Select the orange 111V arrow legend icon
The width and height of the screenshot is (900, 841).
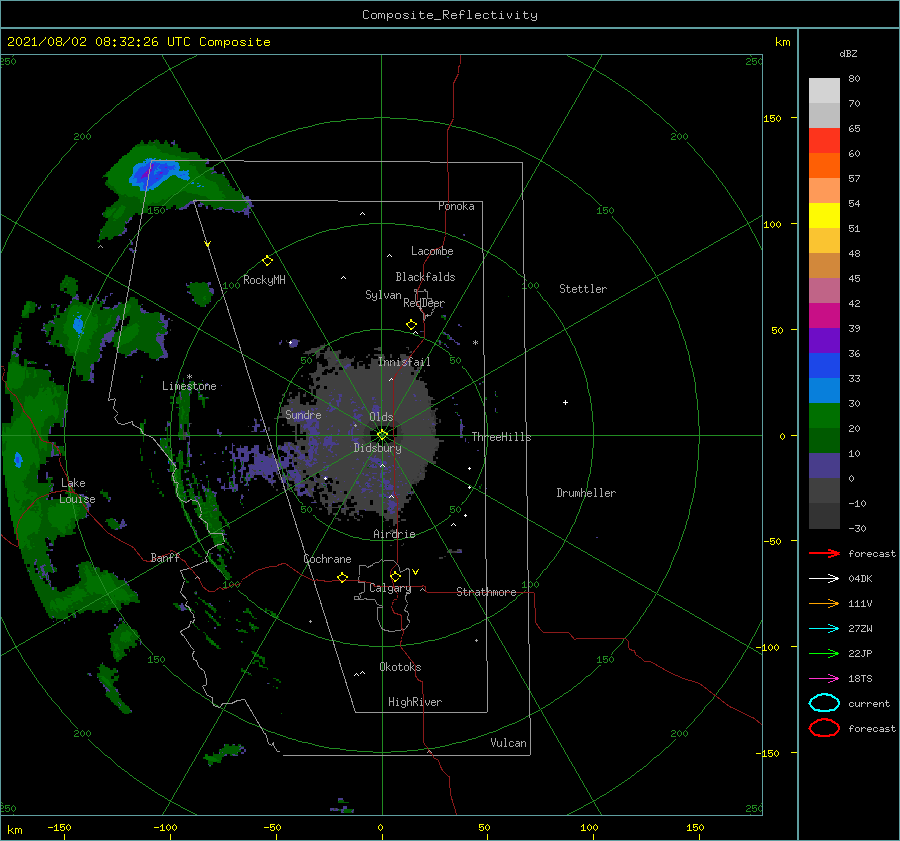(824, 603)
